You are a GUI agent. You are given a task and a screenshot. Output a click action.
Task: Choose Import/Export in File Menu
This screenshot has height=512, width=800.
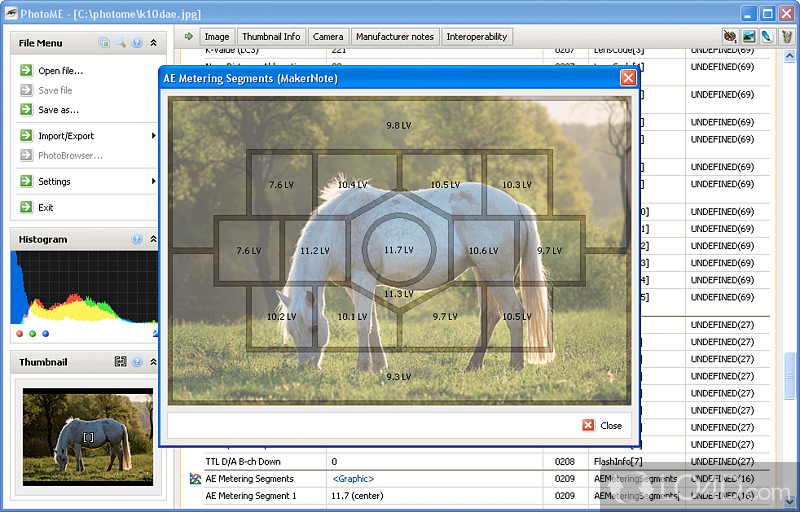[66, 136]
